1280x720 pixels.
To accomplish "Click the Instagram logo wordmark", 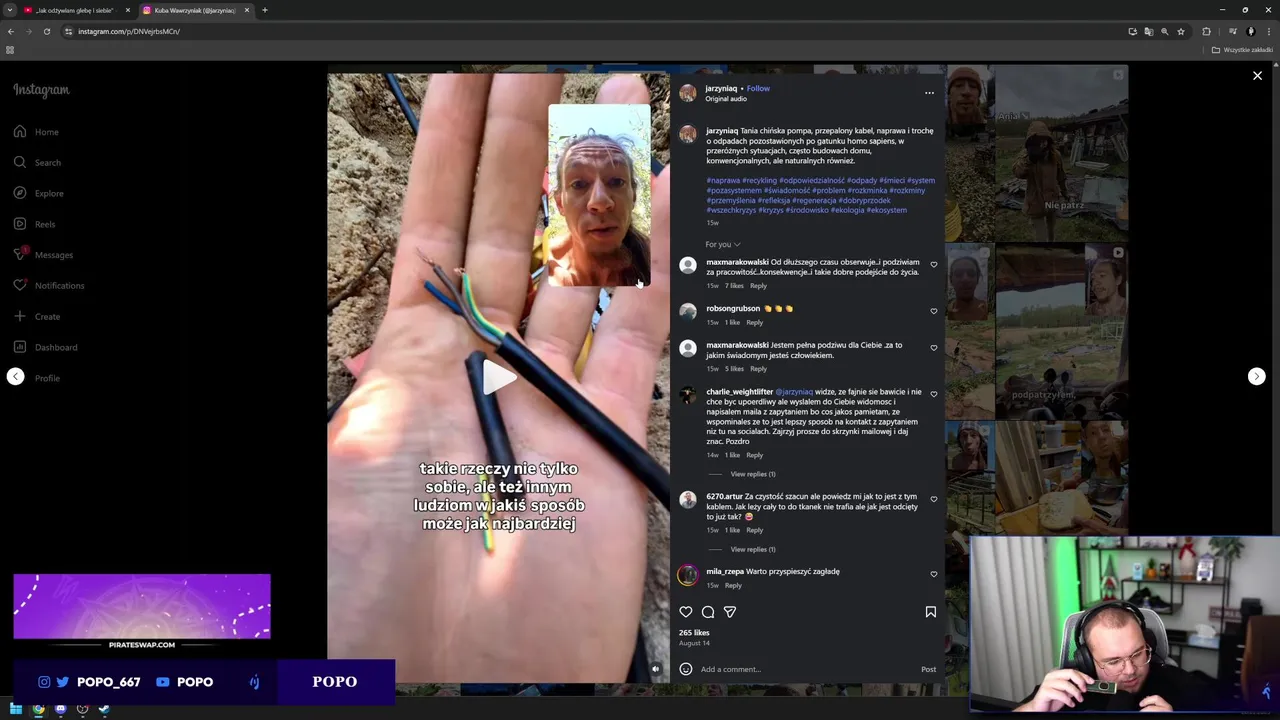I will coord(41,90).
